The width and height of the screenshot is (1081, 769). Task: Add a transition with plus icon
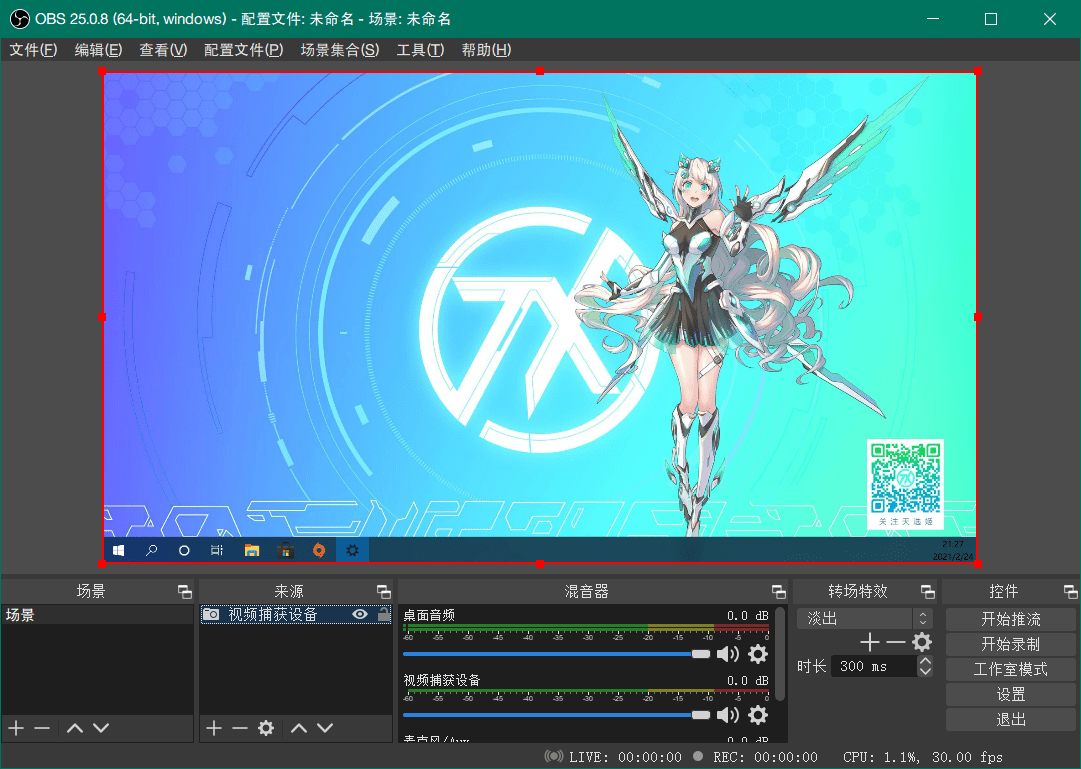coord(869,642)
